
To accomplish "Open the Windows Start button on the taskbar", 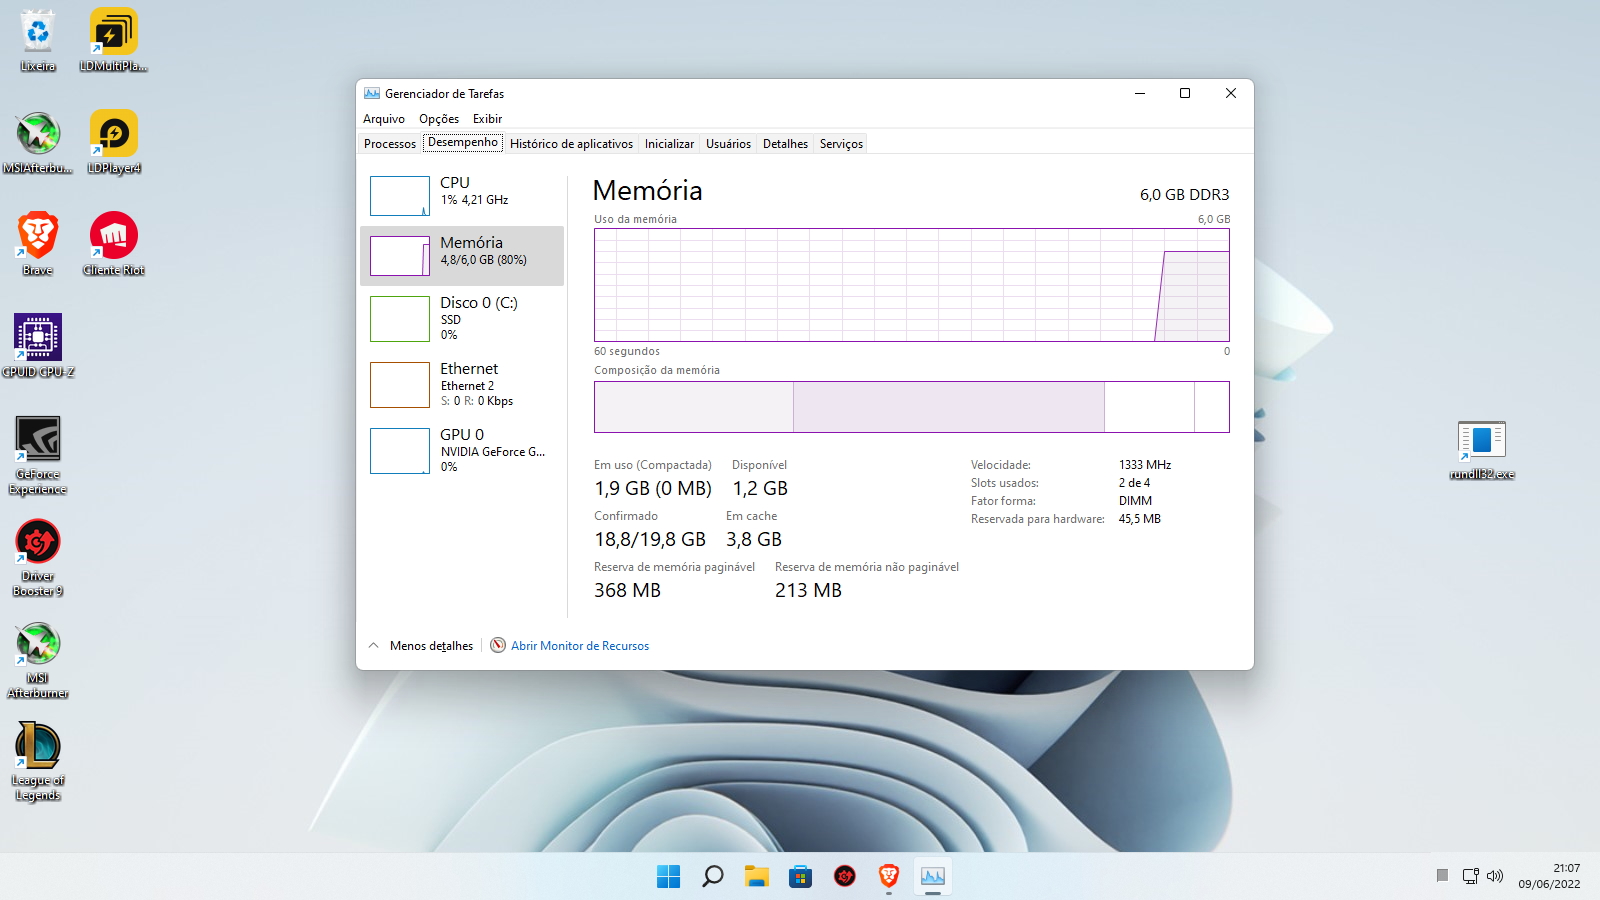I will click(x=668, y=877).
